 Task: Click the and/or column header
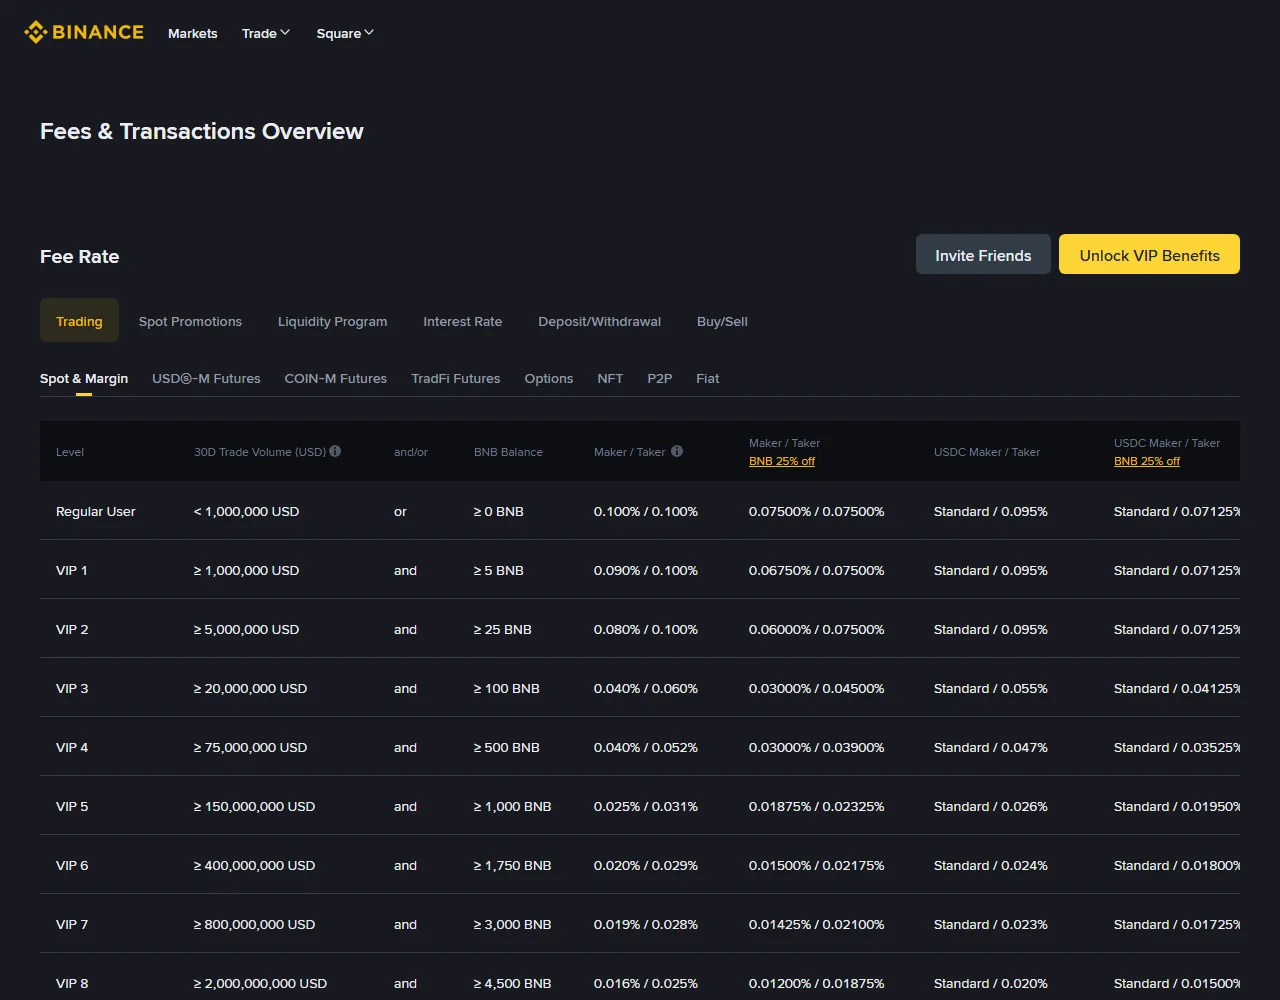pyautogui.click(x=411, y=452)
